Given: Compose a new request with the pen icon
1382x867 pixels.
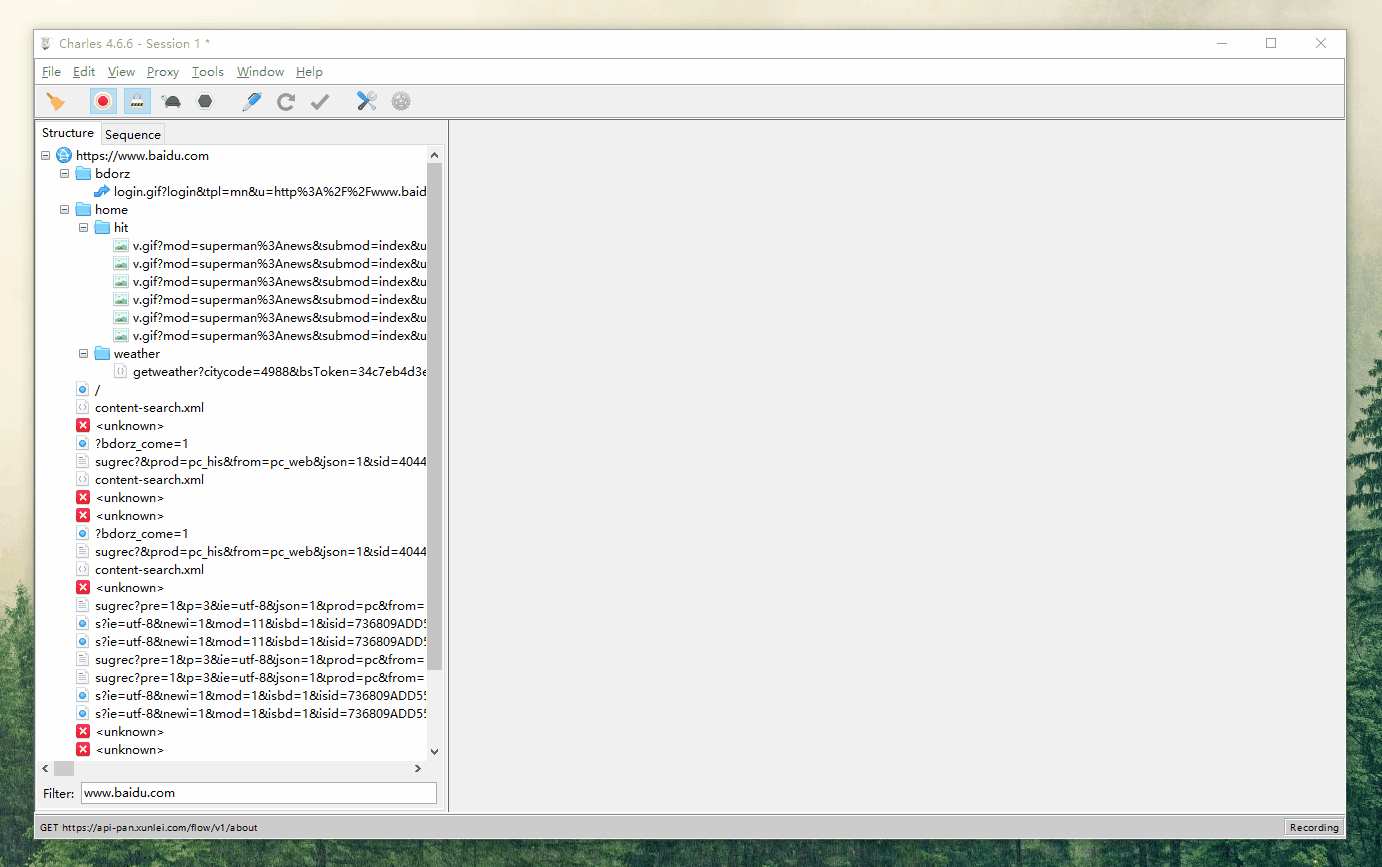Looking at the screenshot, I should pyautogui.click(x=252, y=101).
